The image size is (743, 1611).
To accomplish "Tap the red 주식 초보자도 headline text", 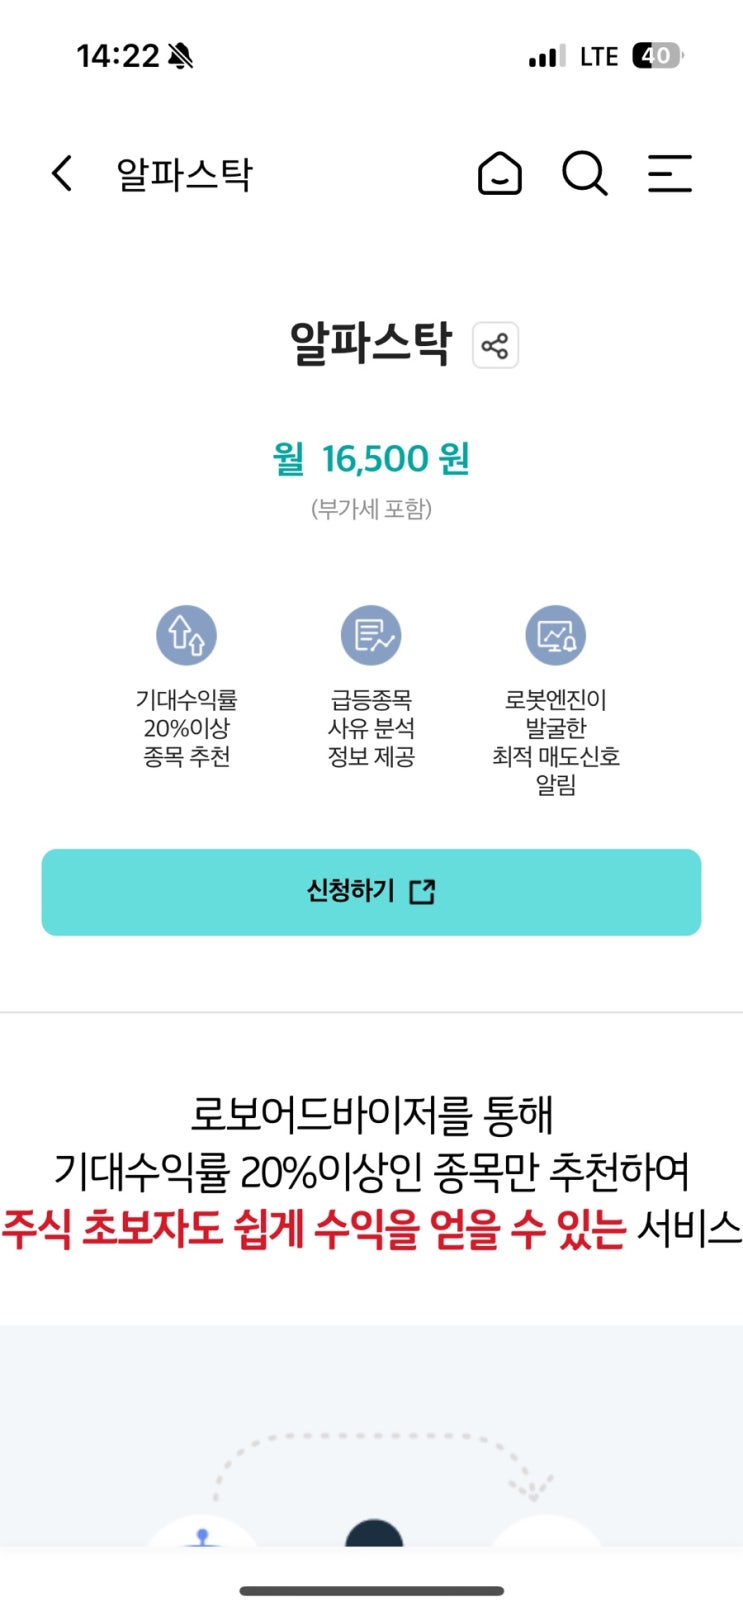I will point(314,1229).
